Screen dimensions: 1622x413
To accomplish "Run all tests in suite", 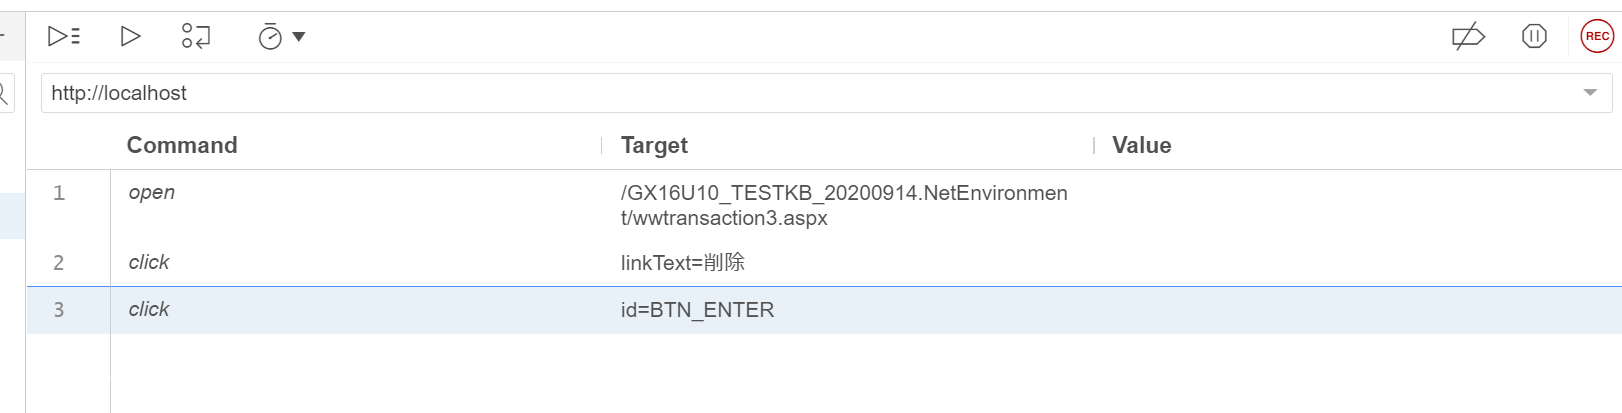I will coord(64,37).
